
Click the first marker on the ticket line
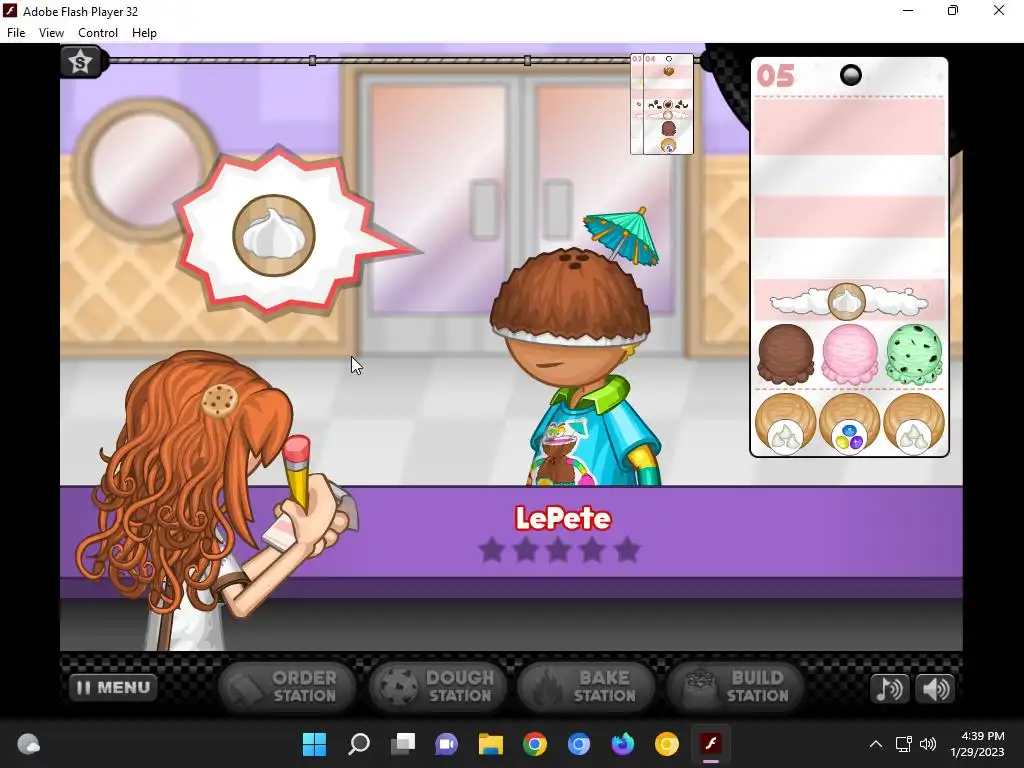312,61
